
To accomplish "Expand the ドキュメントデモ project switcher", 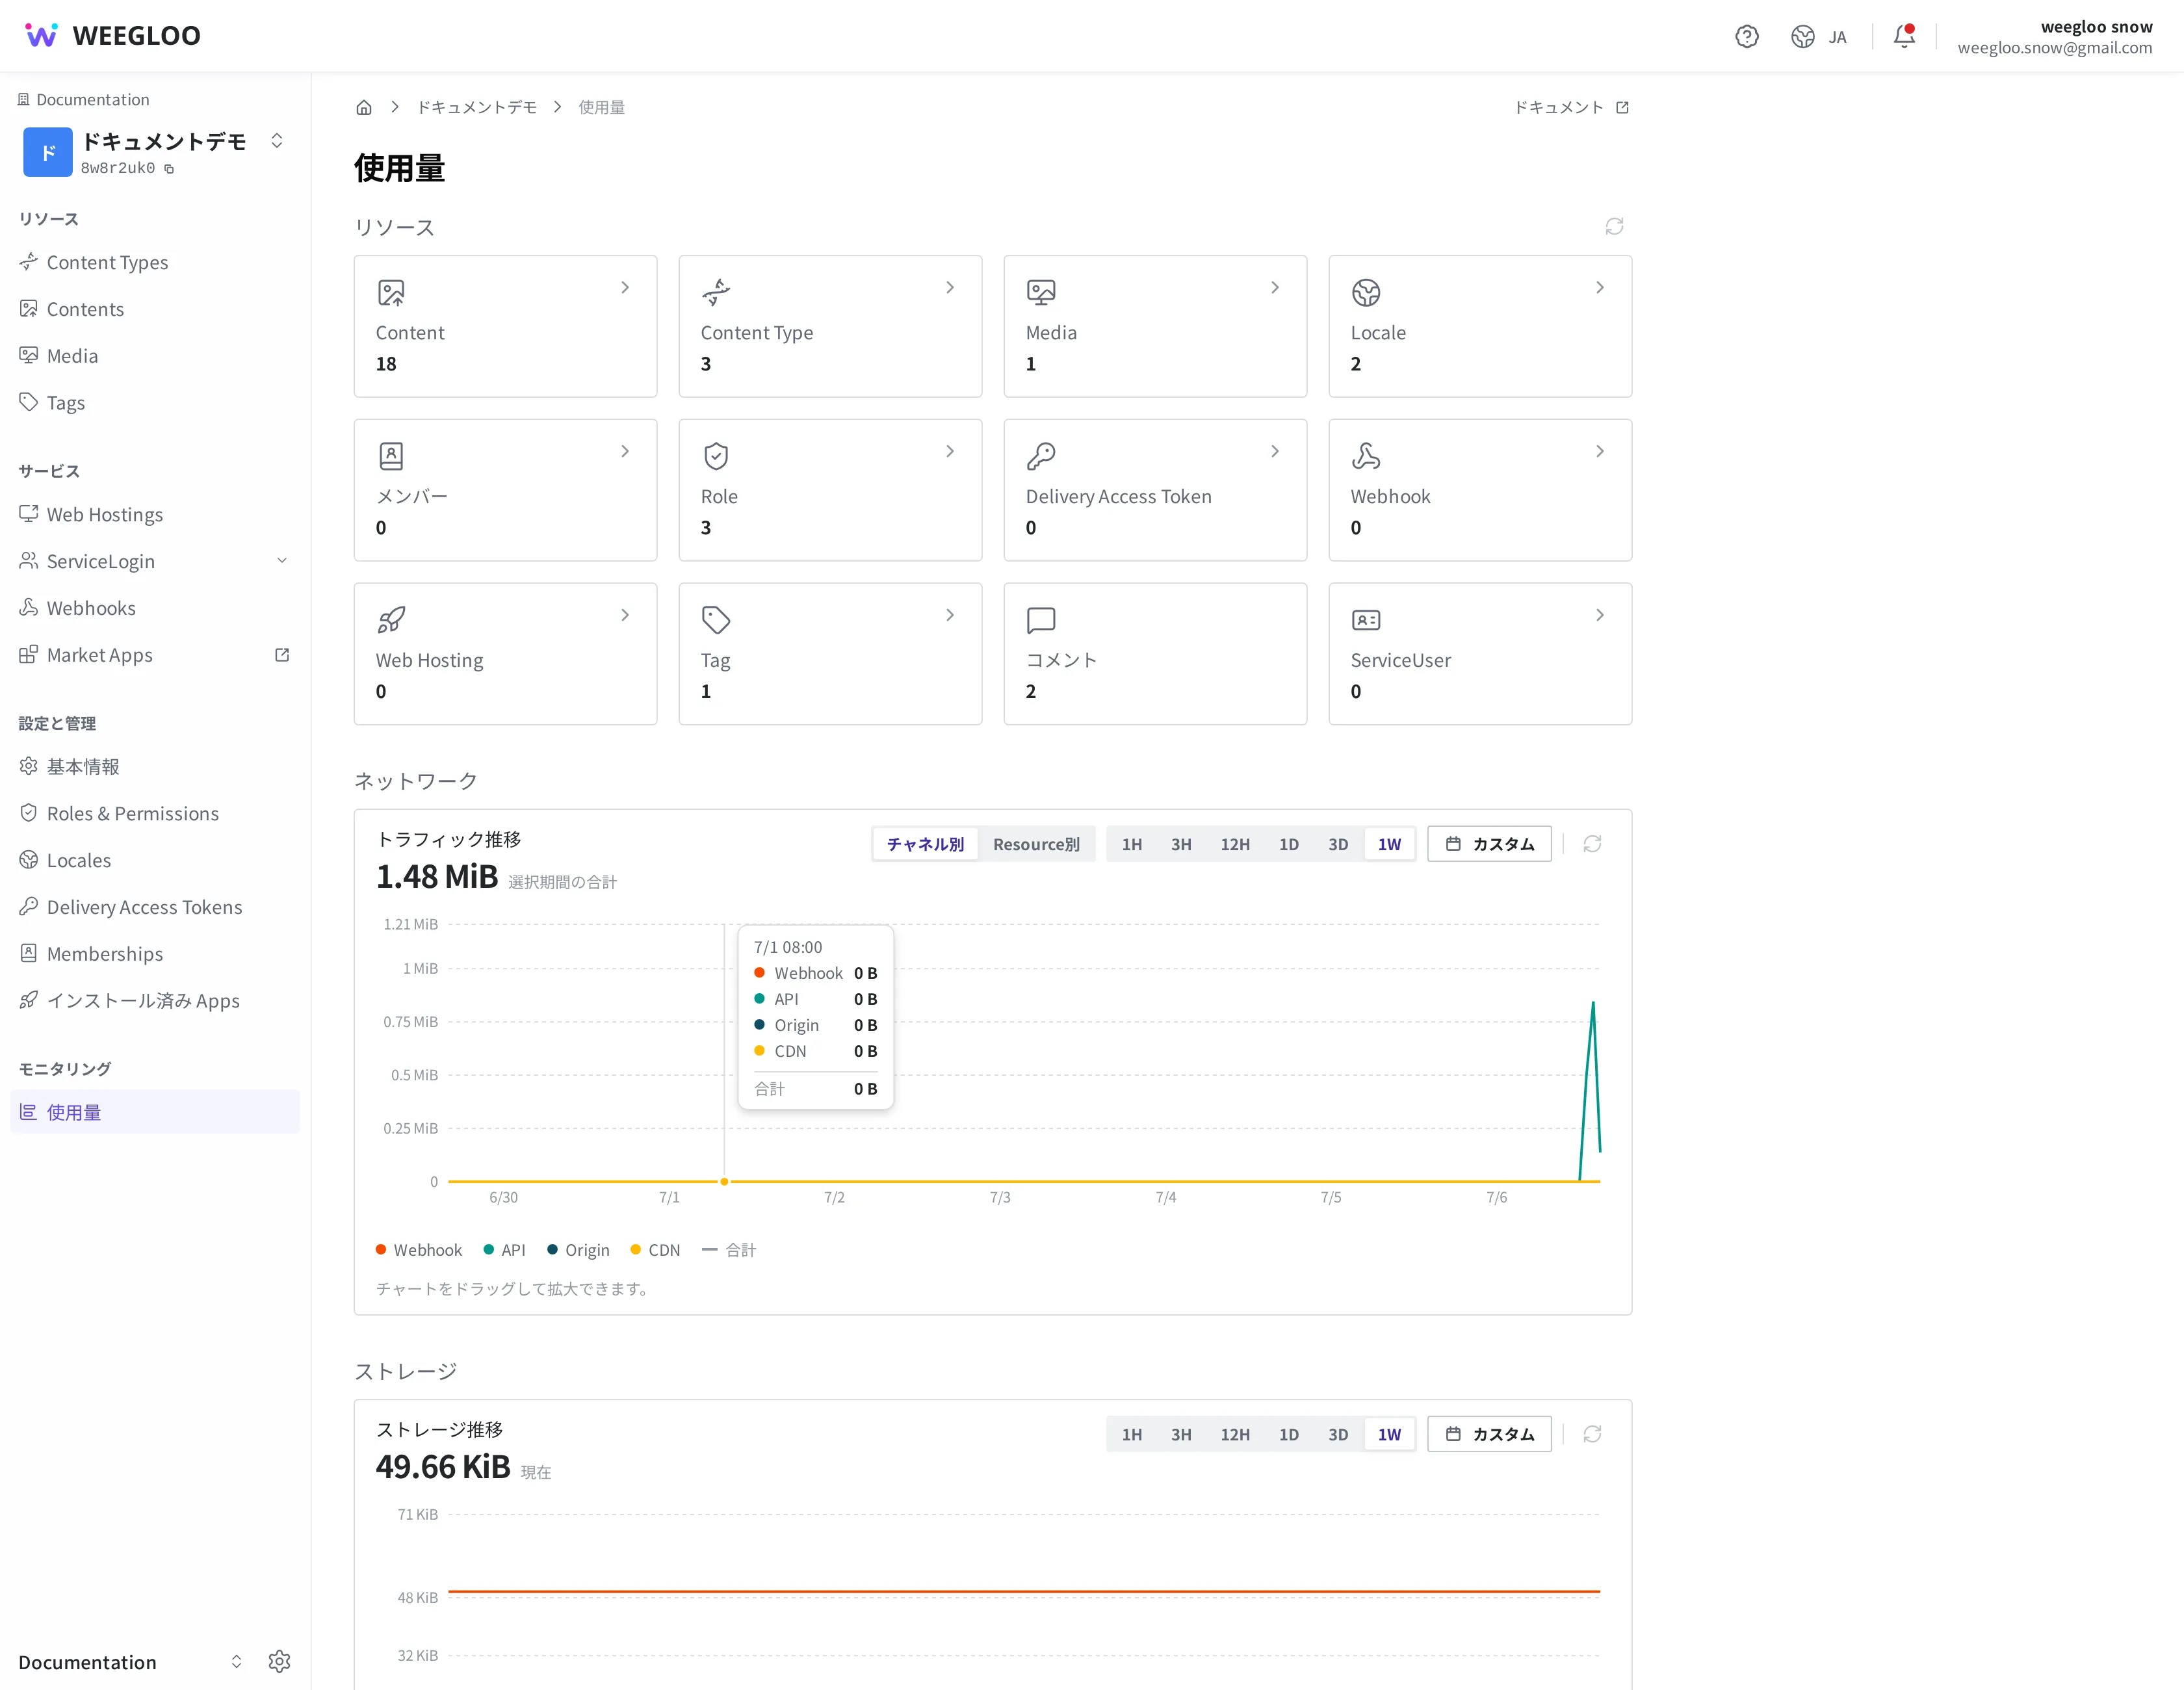I will [x=277, y=141].
